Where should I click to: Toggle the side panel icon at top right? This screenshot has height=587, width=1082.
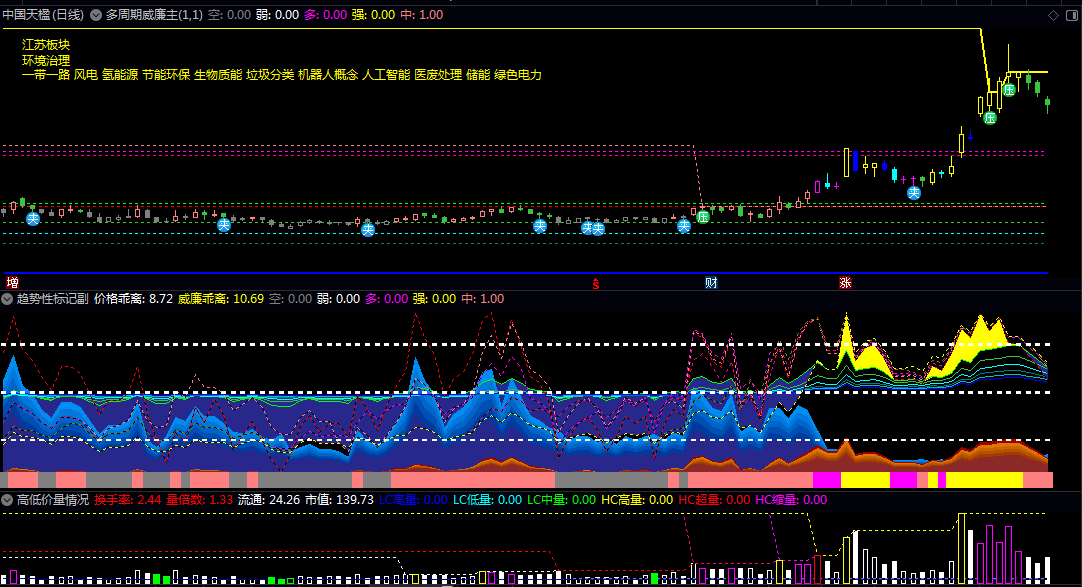tap(1069, 16)
